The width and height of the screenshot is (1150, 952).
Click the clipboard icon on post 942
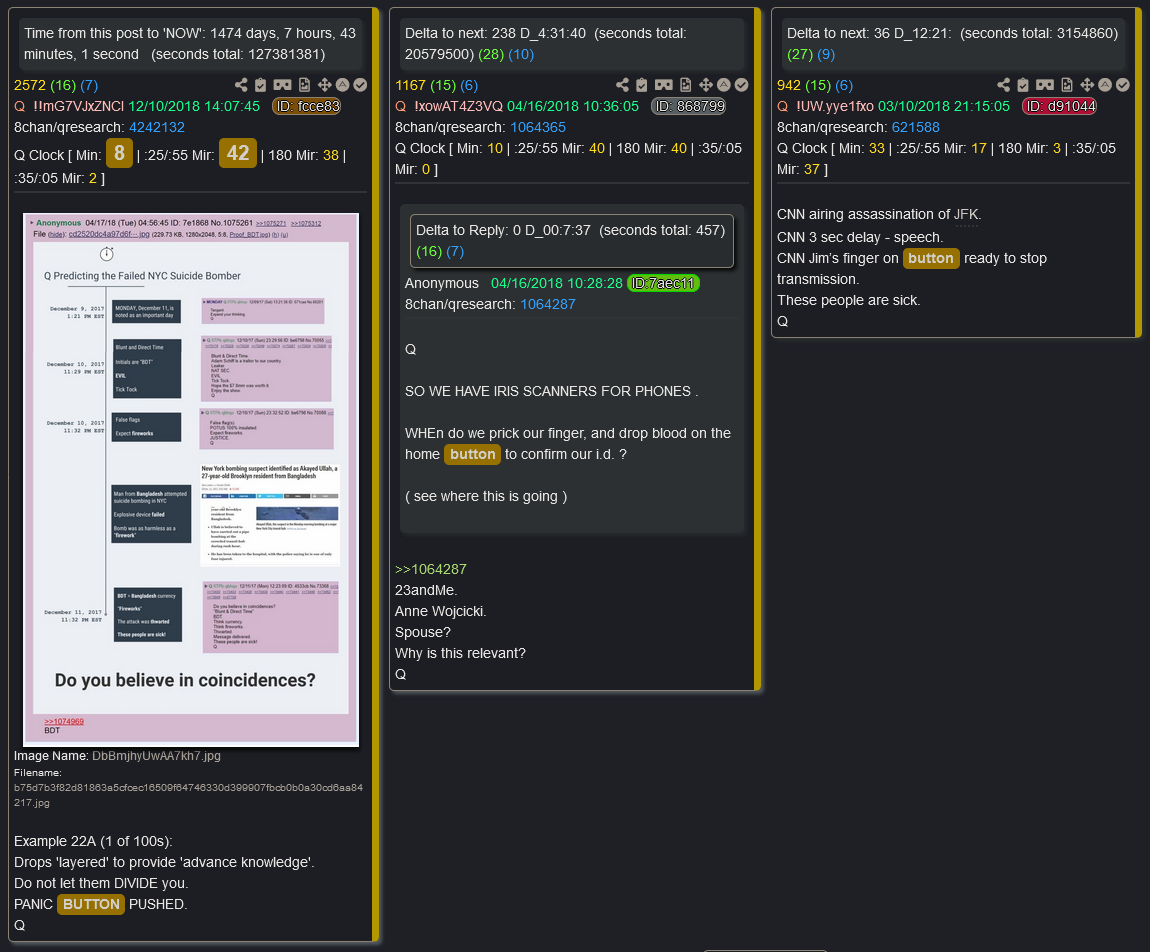coord(1023,85)
